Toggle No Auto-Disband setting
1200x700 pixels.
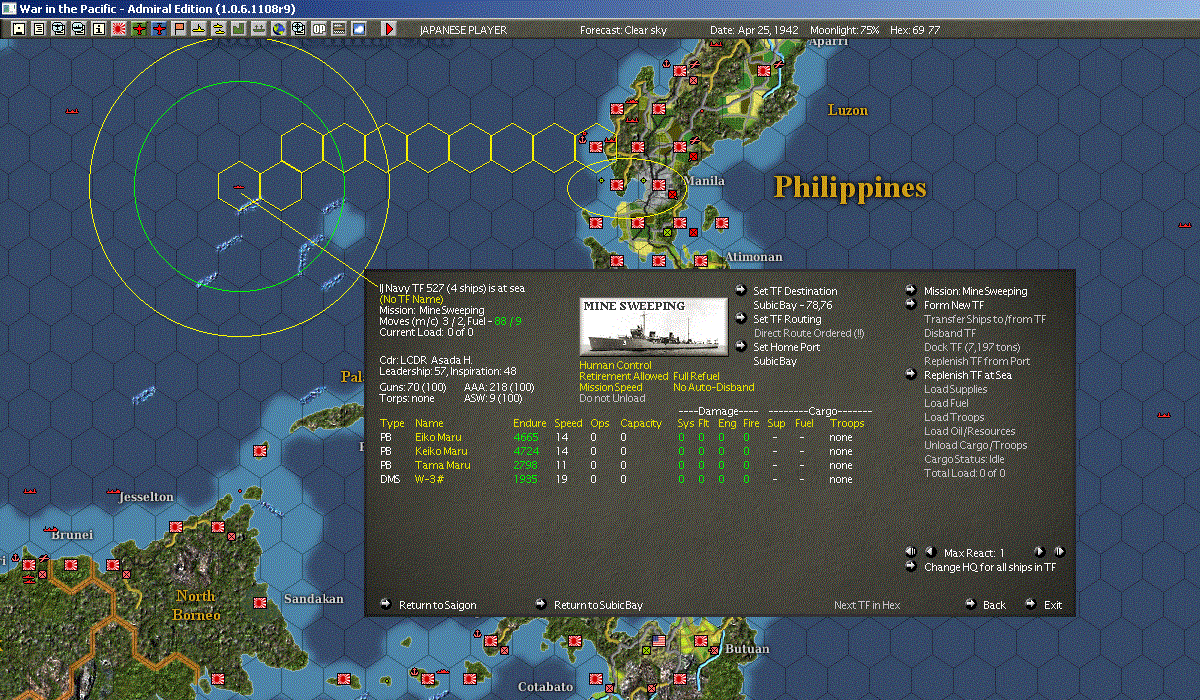point(714,387)
